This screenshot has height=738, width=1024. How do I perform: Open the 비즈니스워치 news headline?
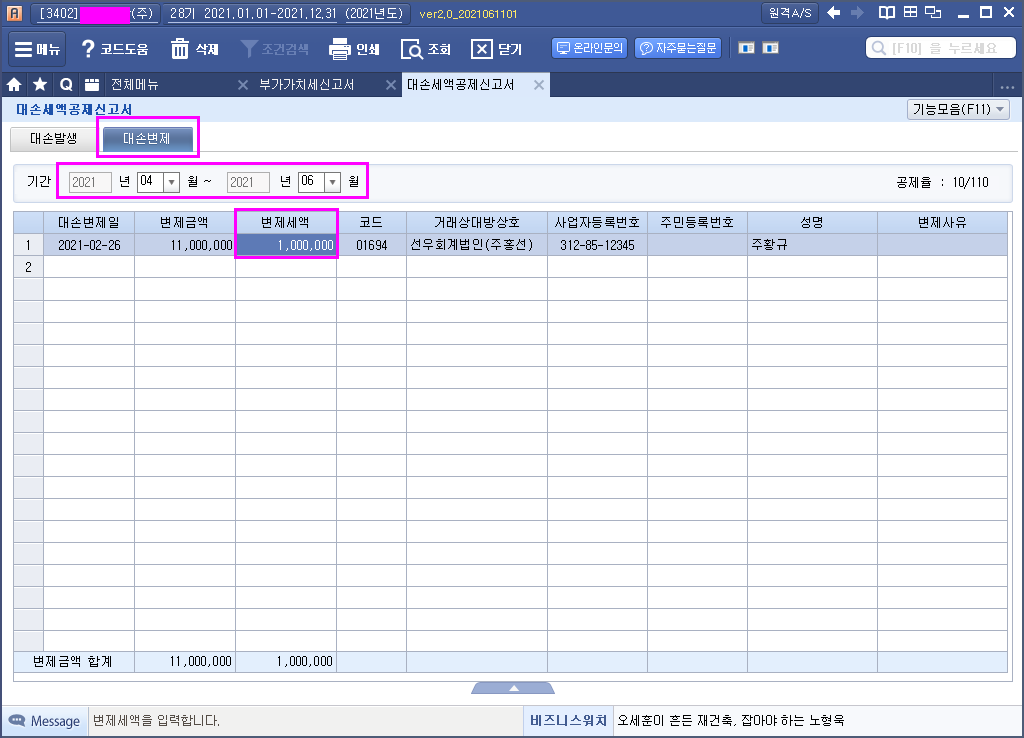point(731,720)
